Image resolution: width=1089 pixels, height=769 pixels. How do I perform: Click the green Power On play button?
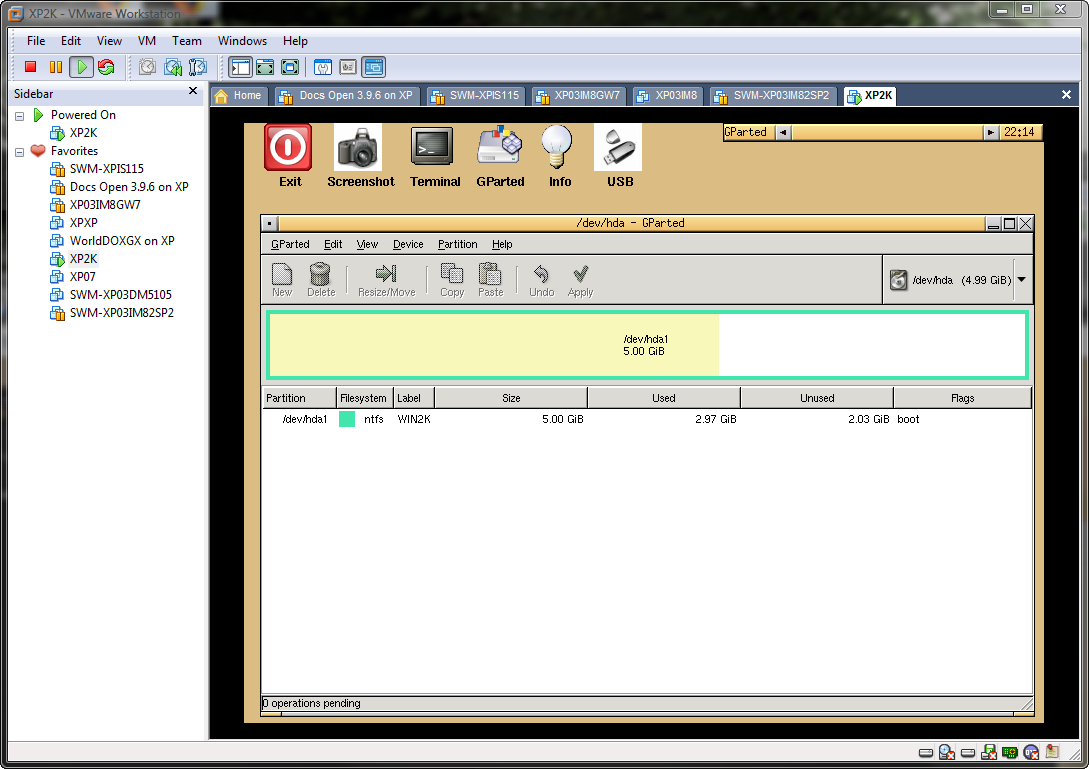(x=81, y=67)
